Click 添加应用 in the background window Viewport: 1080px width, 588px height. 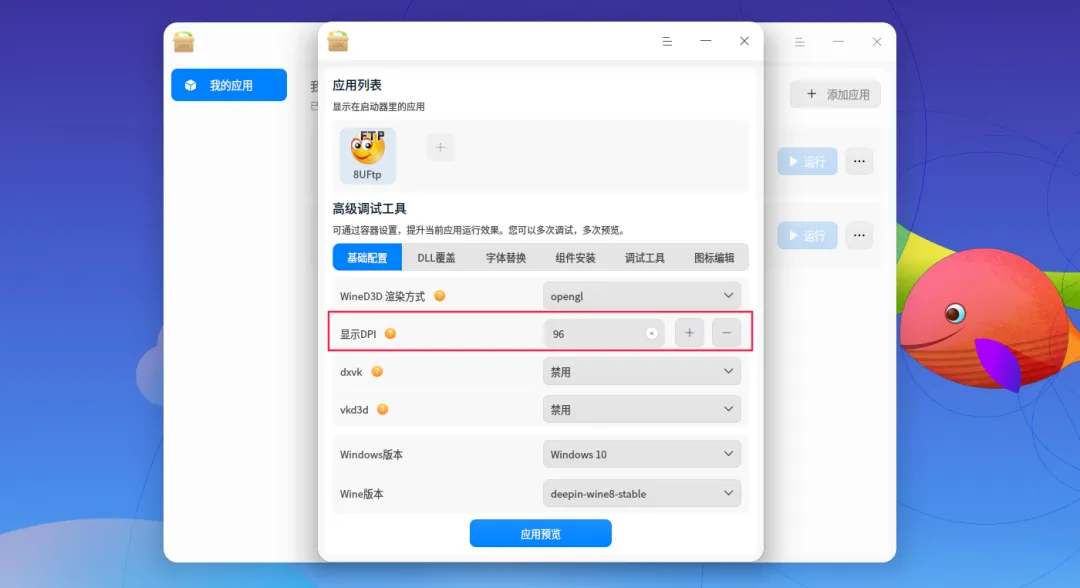(x=835, y=94)
